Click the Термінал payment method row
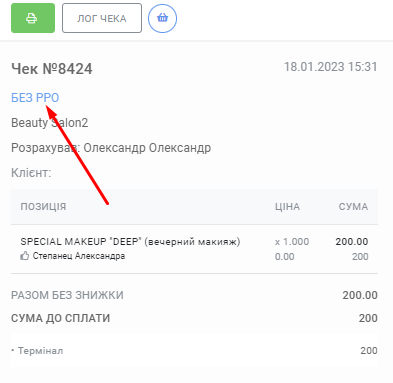393x383 pixels. tap(194, 351)
